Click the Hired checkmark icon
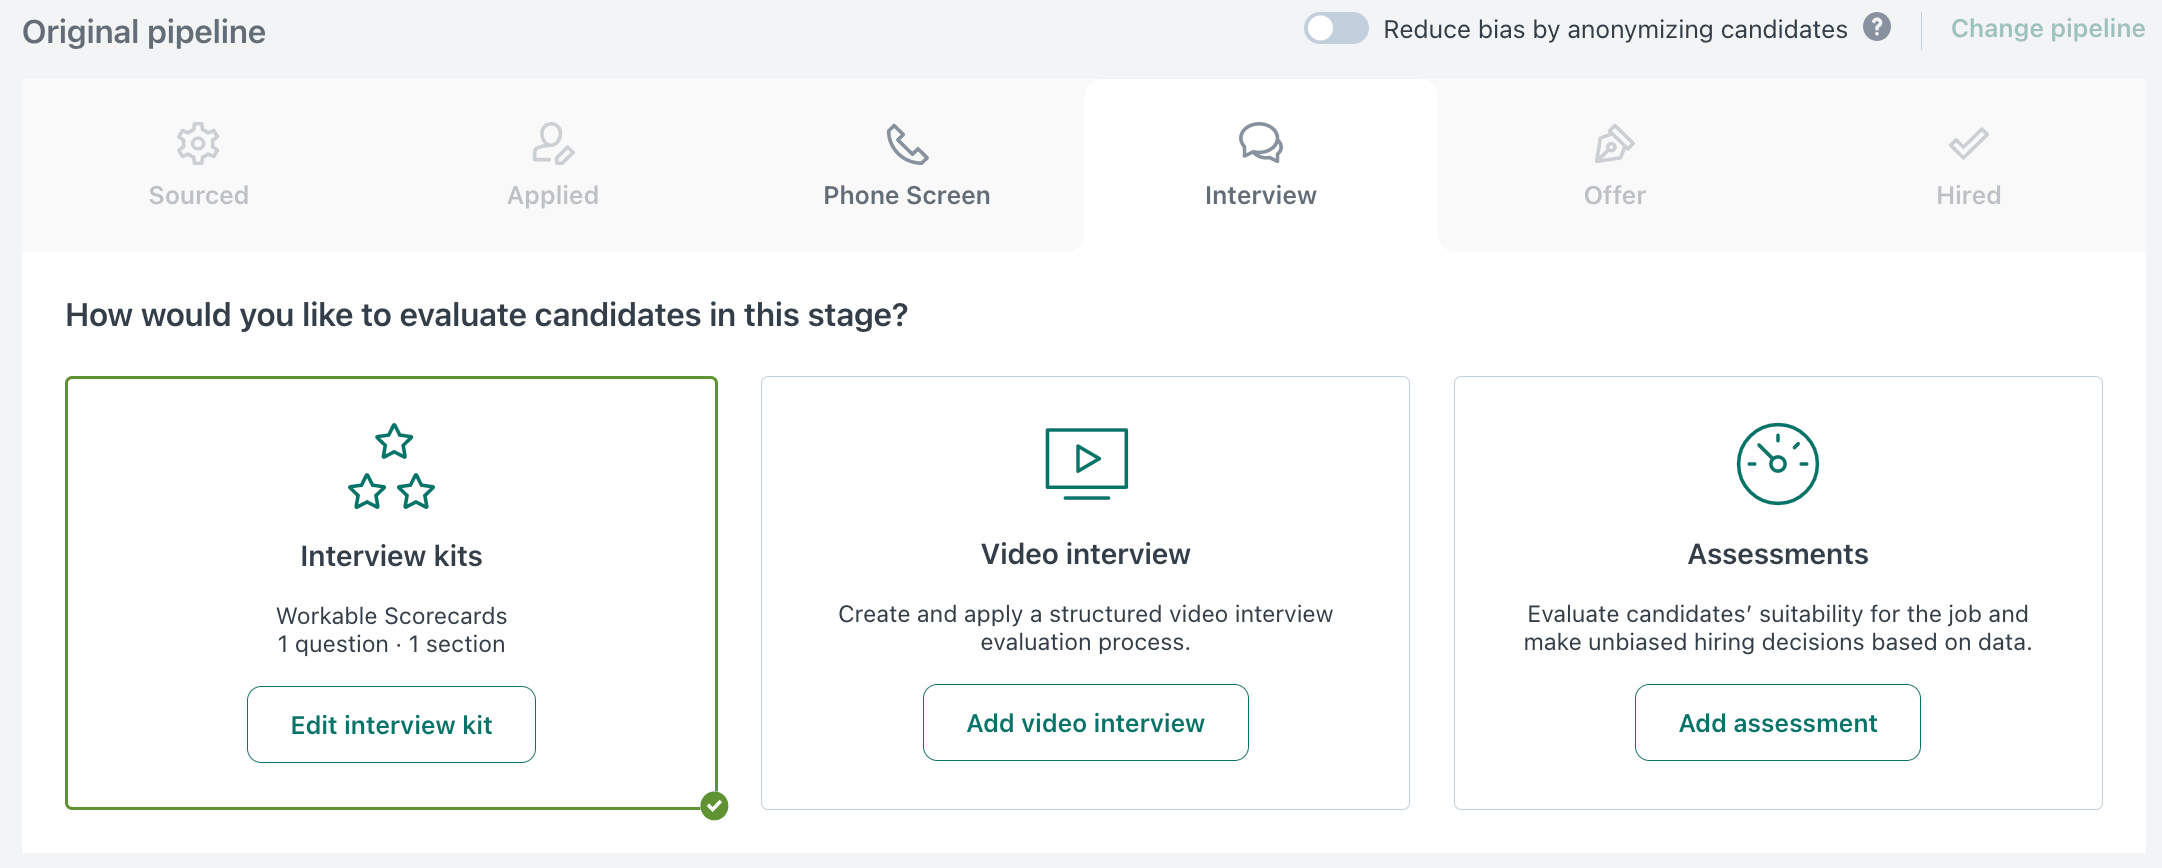Screen dimensions: 2162x868 pos(1968,144)
